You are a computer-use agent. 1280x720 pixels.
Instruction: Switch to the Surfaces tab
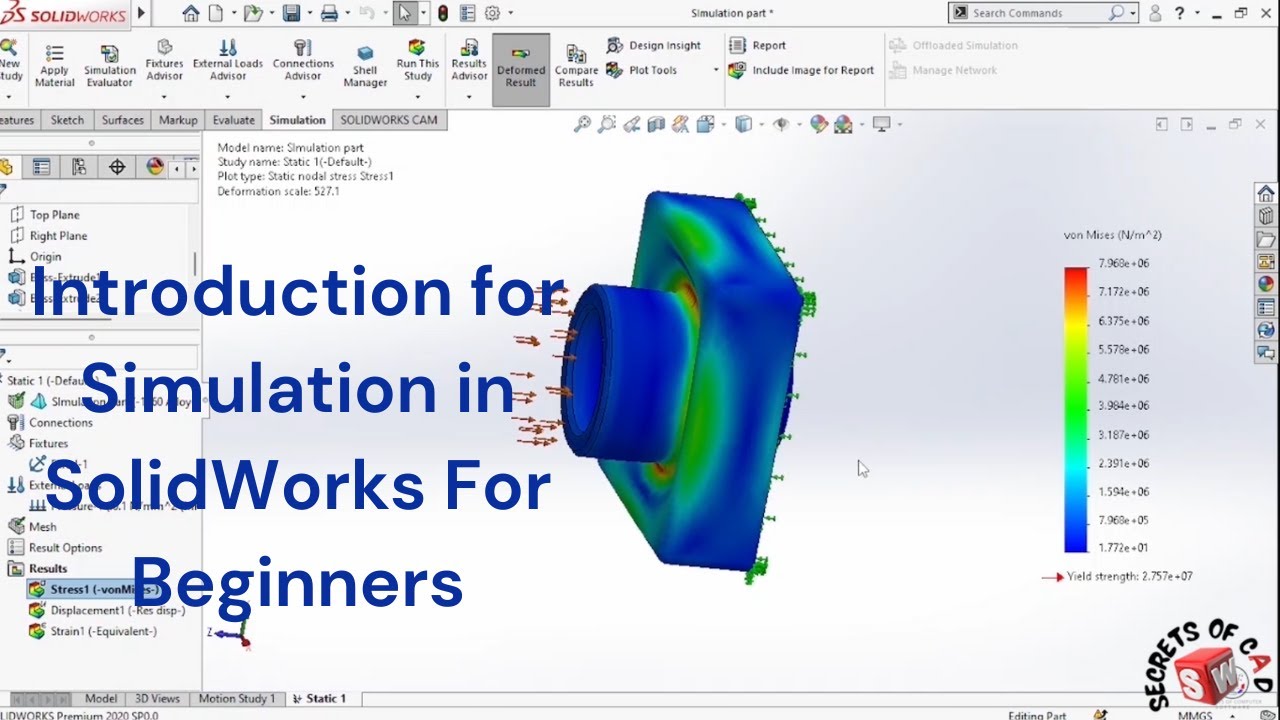pyautogui.click(x=123, y=120)
